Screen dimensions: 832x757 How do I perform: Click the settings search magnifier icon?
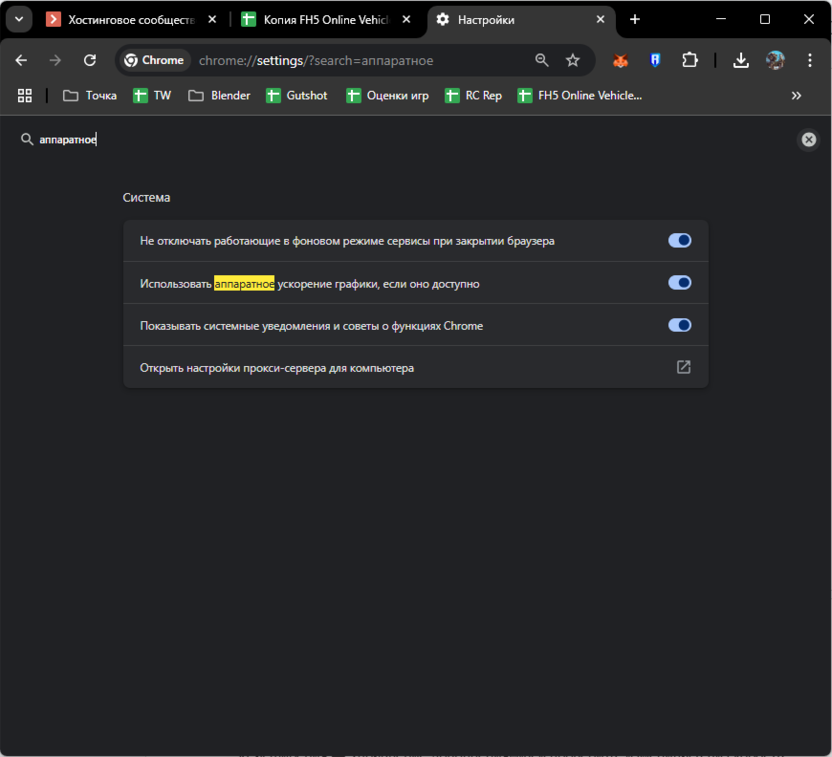(27, 140)
